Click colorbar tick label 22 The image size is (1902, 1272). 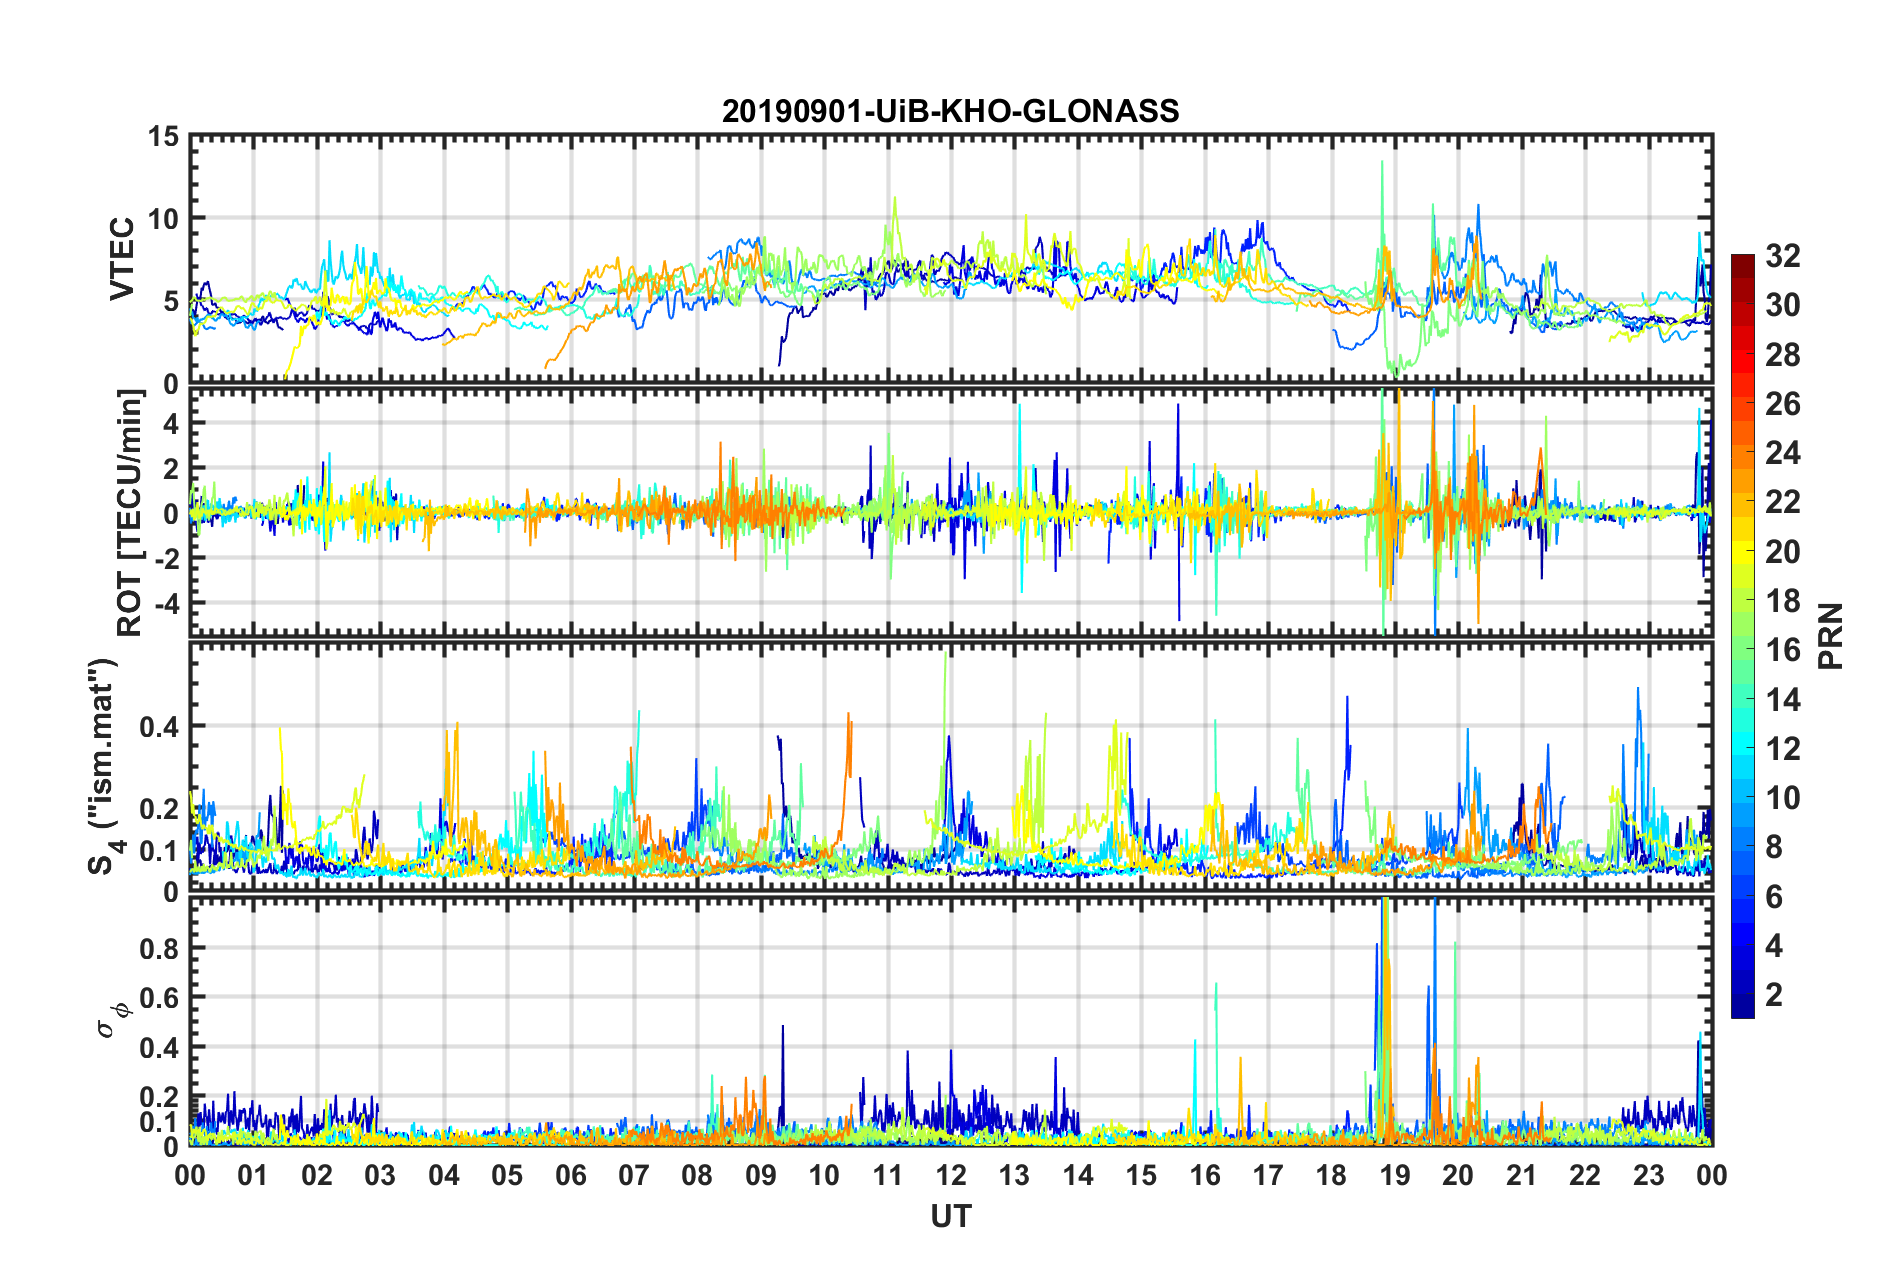coord(1782,502)
